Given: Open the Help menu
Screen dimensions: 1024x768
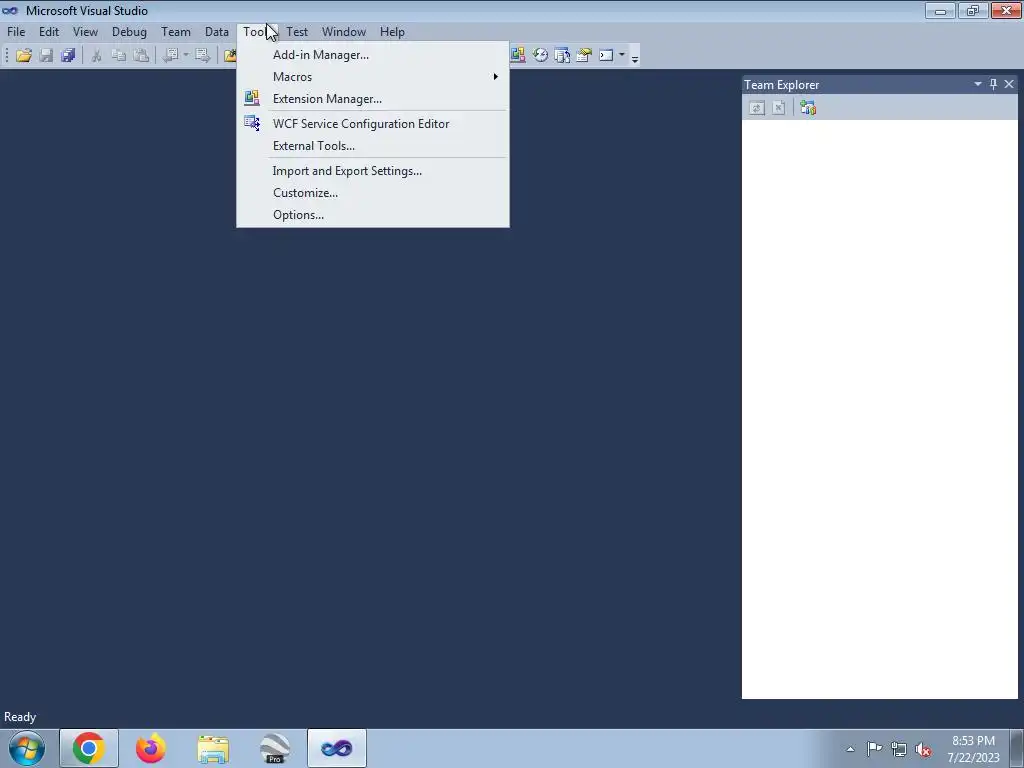Looking at the screenshot, I should [392, 31].
